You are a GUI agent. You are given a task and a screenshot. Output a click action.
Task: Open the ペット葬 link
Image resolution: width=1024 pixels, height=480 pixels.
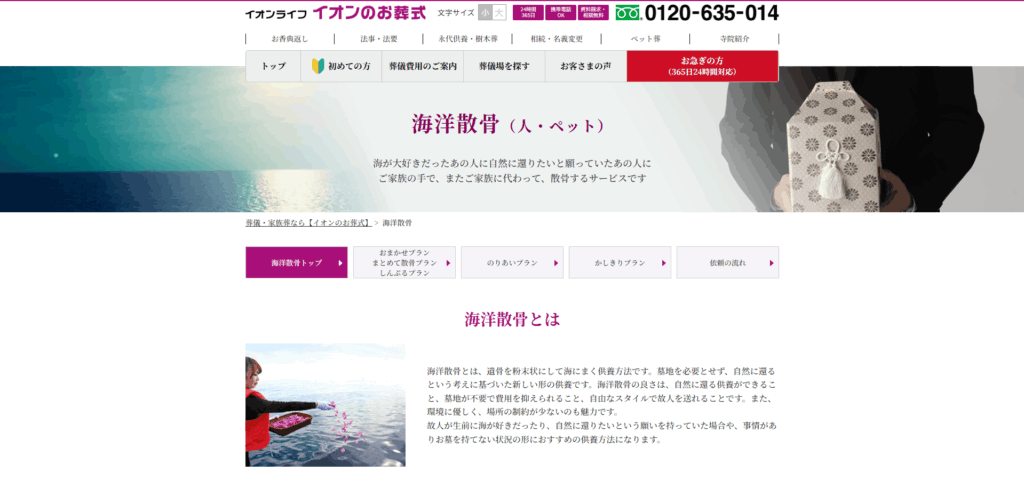coord(645,39)
